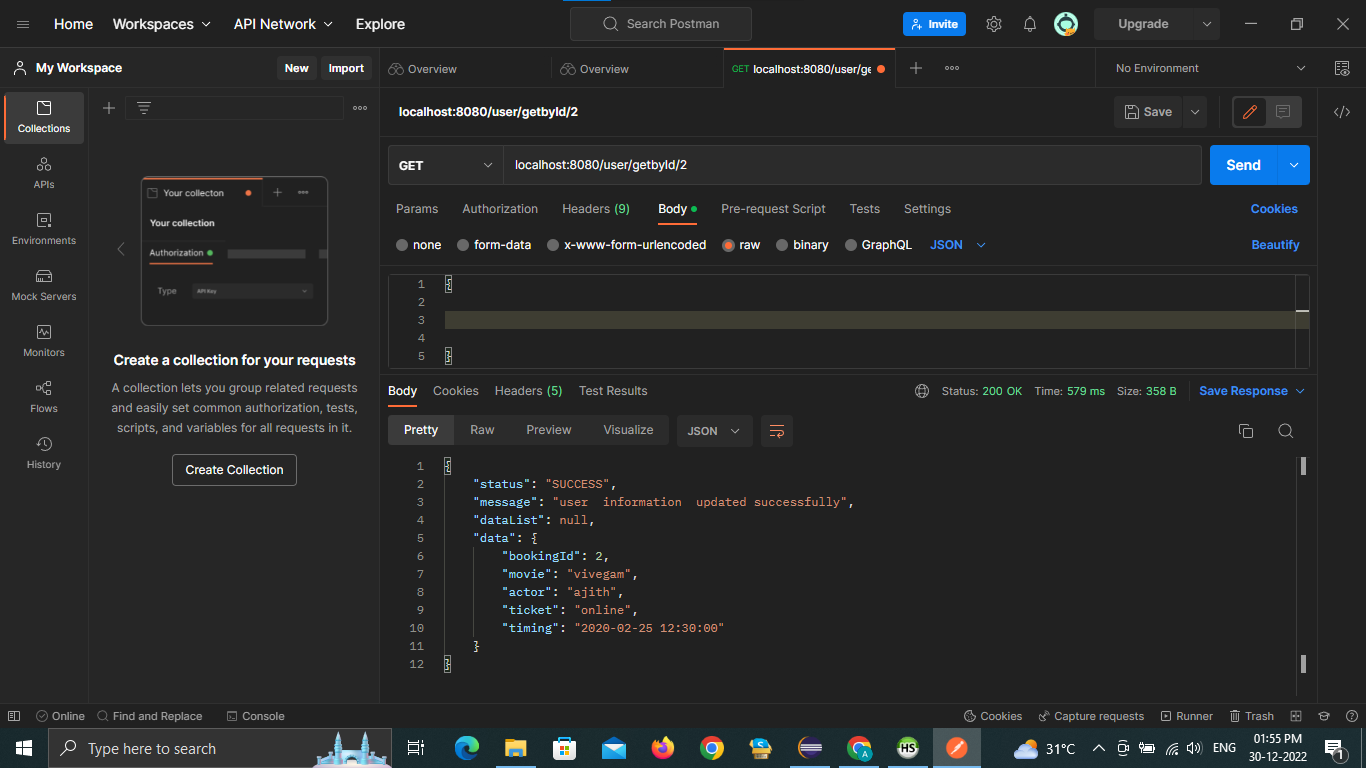Select the binary body type
The image size is (1366, 768).
click(x=803, y=245)
